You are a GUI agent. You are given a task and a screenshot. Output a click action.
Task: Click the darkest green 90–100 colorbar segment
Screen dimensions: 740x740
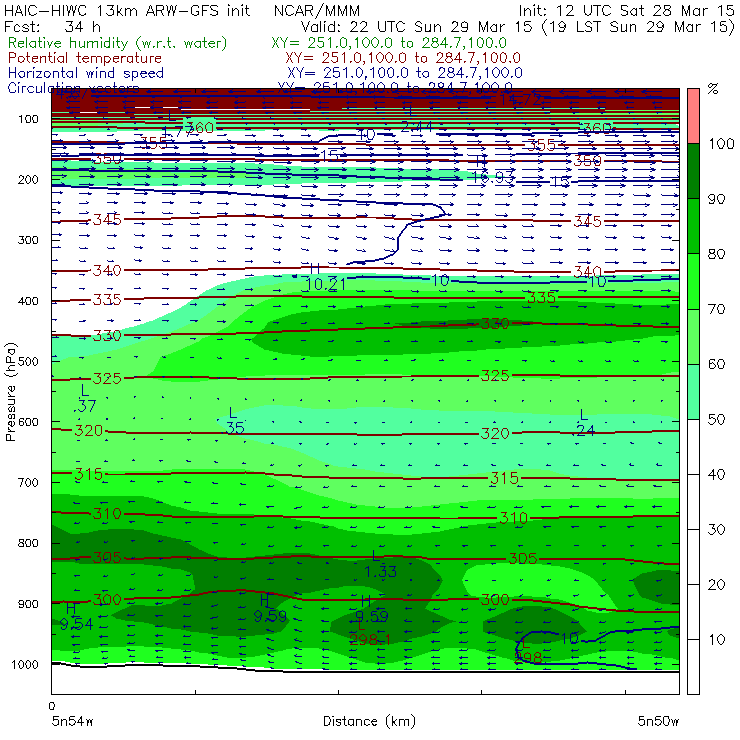(693, 171)
